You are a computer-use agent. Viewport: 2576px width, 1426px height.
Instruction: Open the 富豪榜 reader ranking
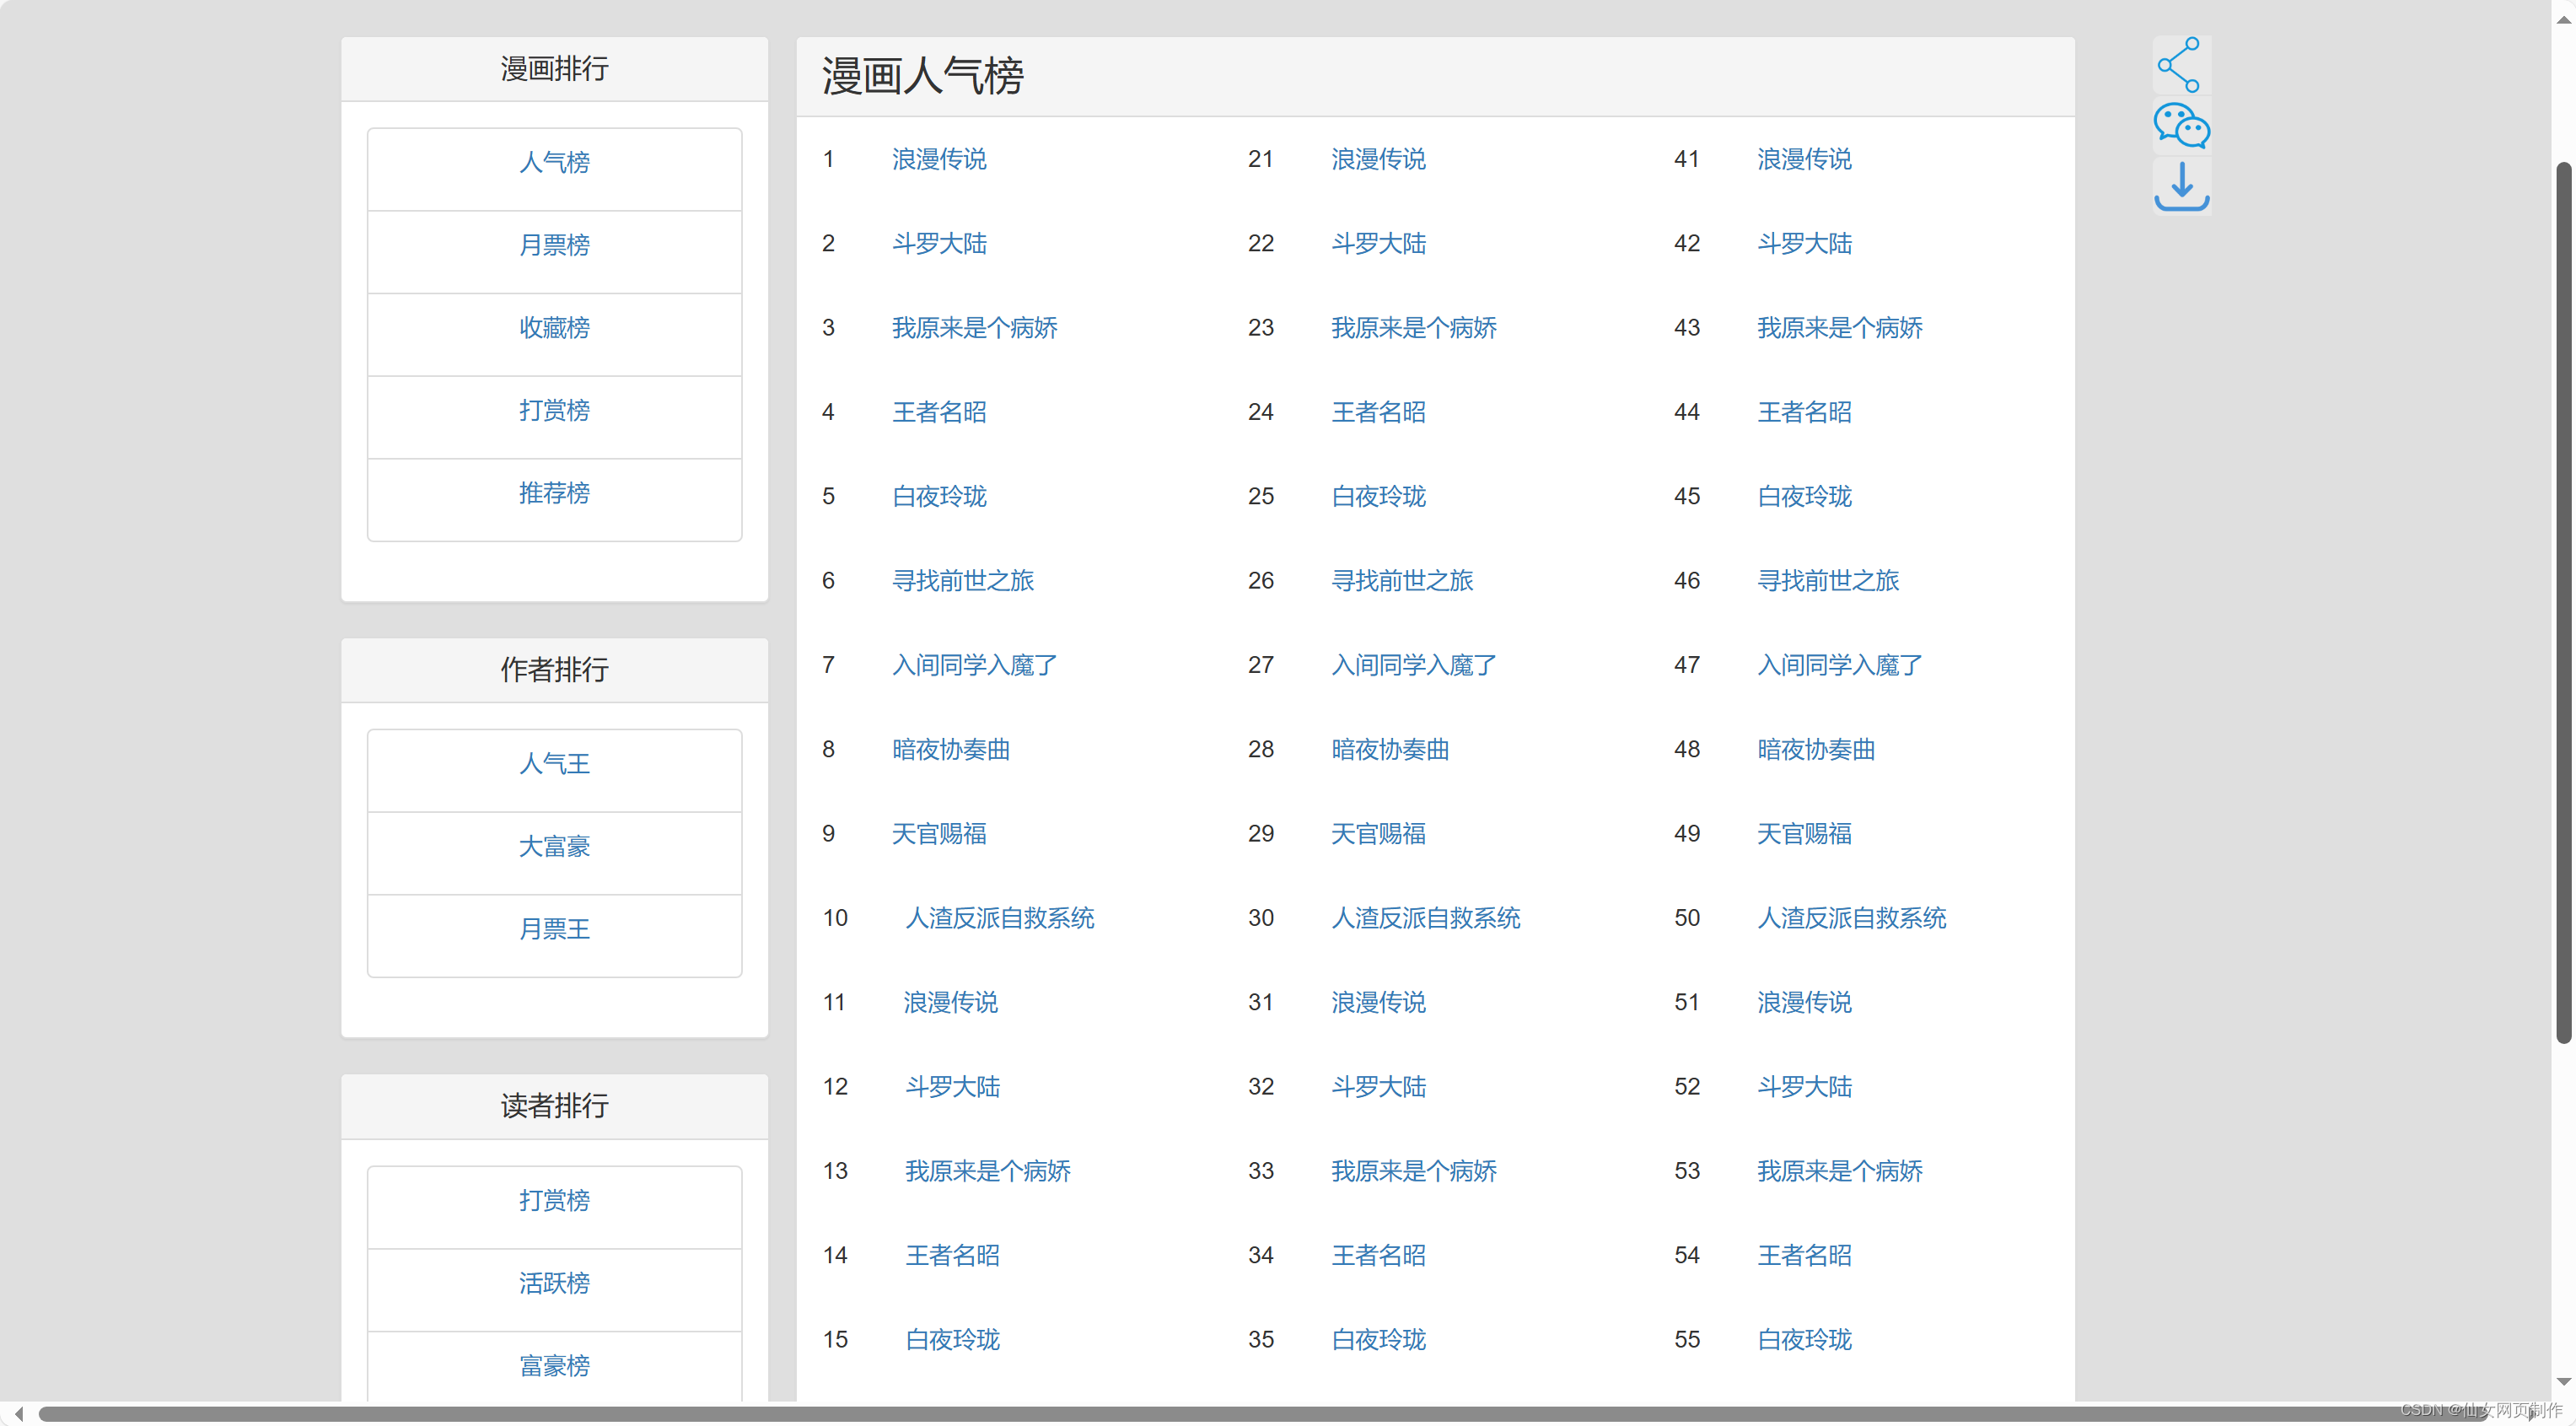click(x=554, y=1365)
